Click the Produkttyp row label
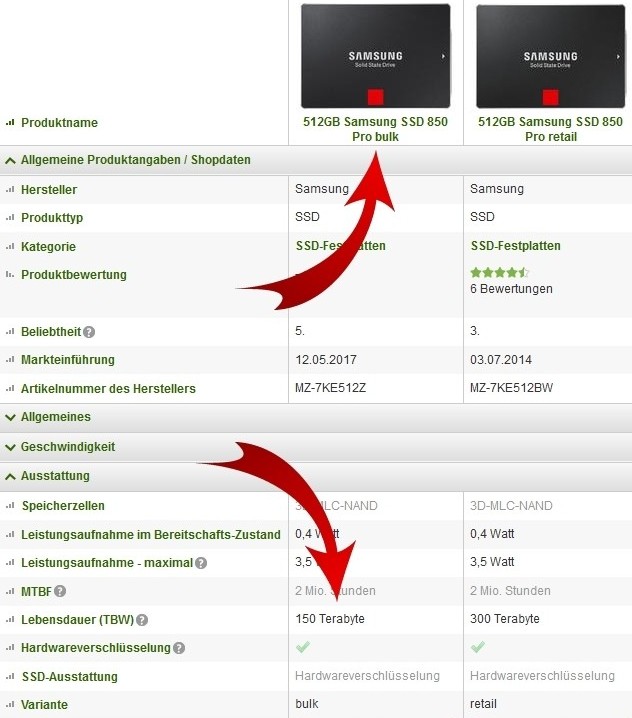This screenshot has height=718, width=632. [x=52, y=218]
